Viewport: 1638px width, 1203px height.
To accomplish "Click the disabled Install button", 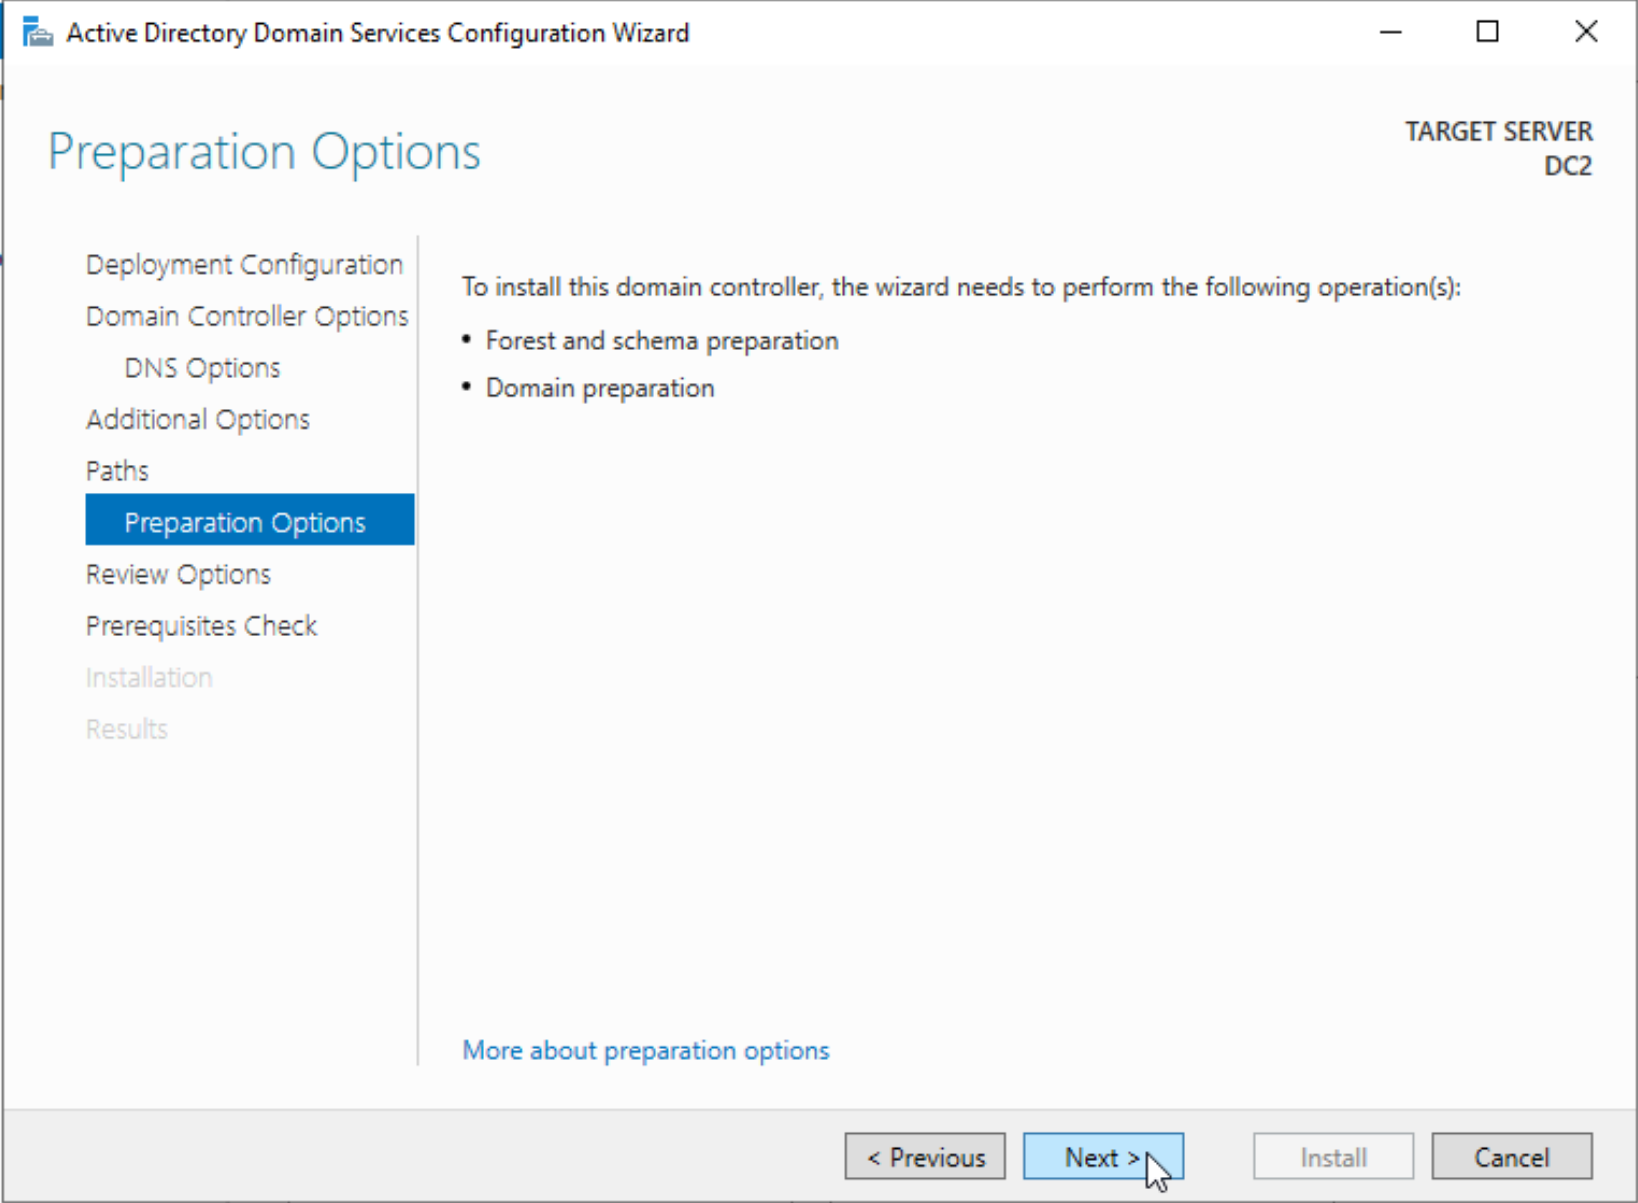I will [x=1333, y=1157].
